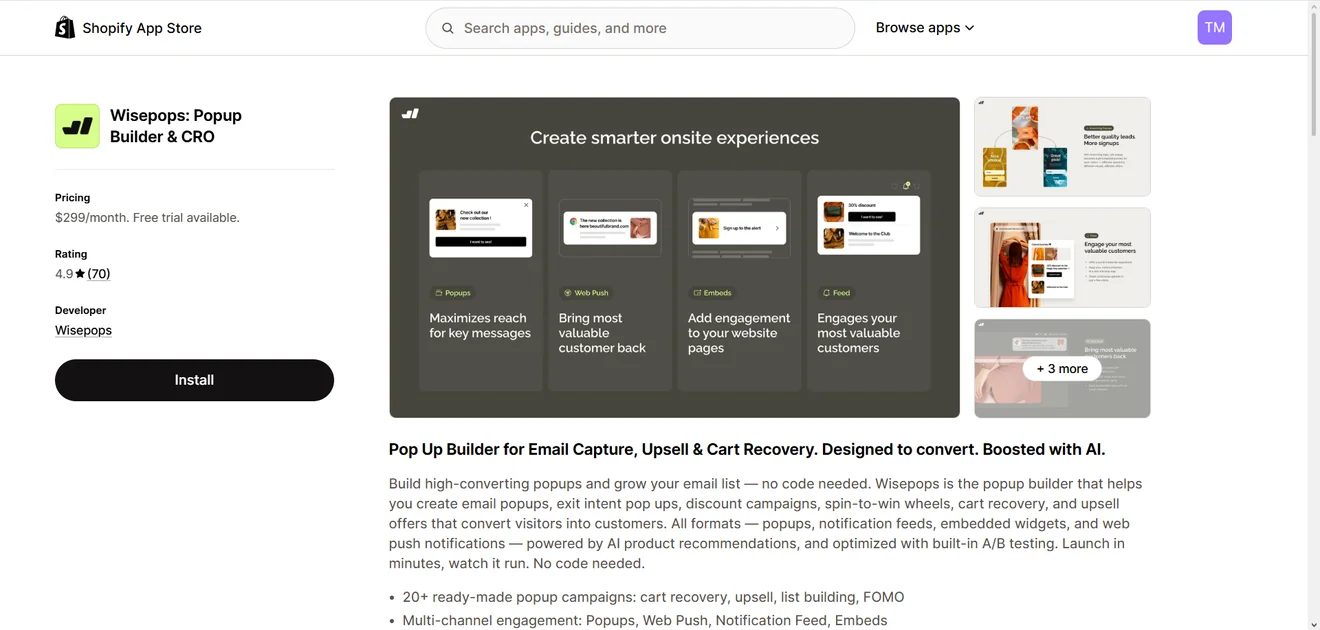The width and height of the screenshot is (1320, 630).
Task: Open the main onsite experiences screenshot
Action: coord(674,257)
